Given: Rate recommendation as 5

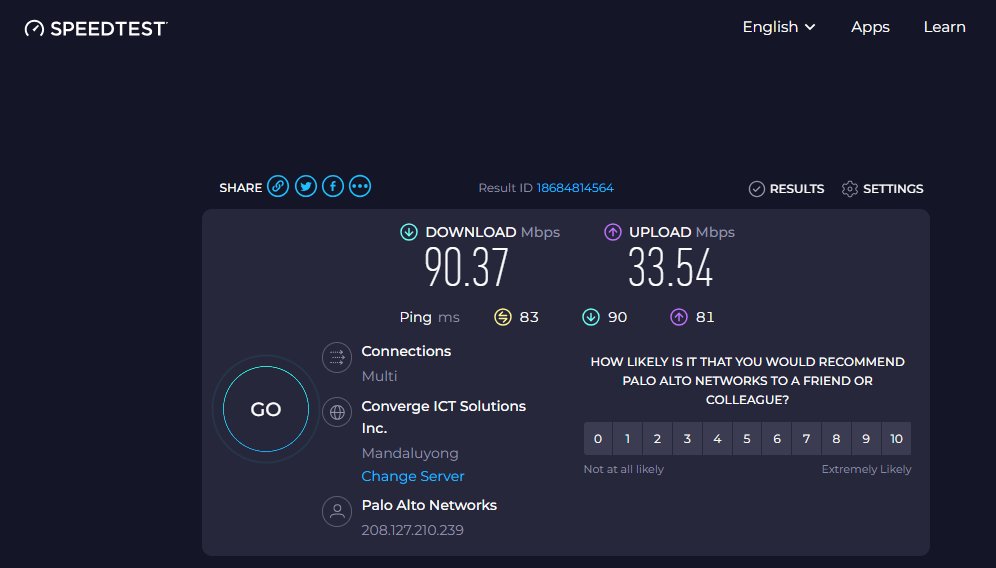Looking at the screenshot, I should click(x=747, y=438).
